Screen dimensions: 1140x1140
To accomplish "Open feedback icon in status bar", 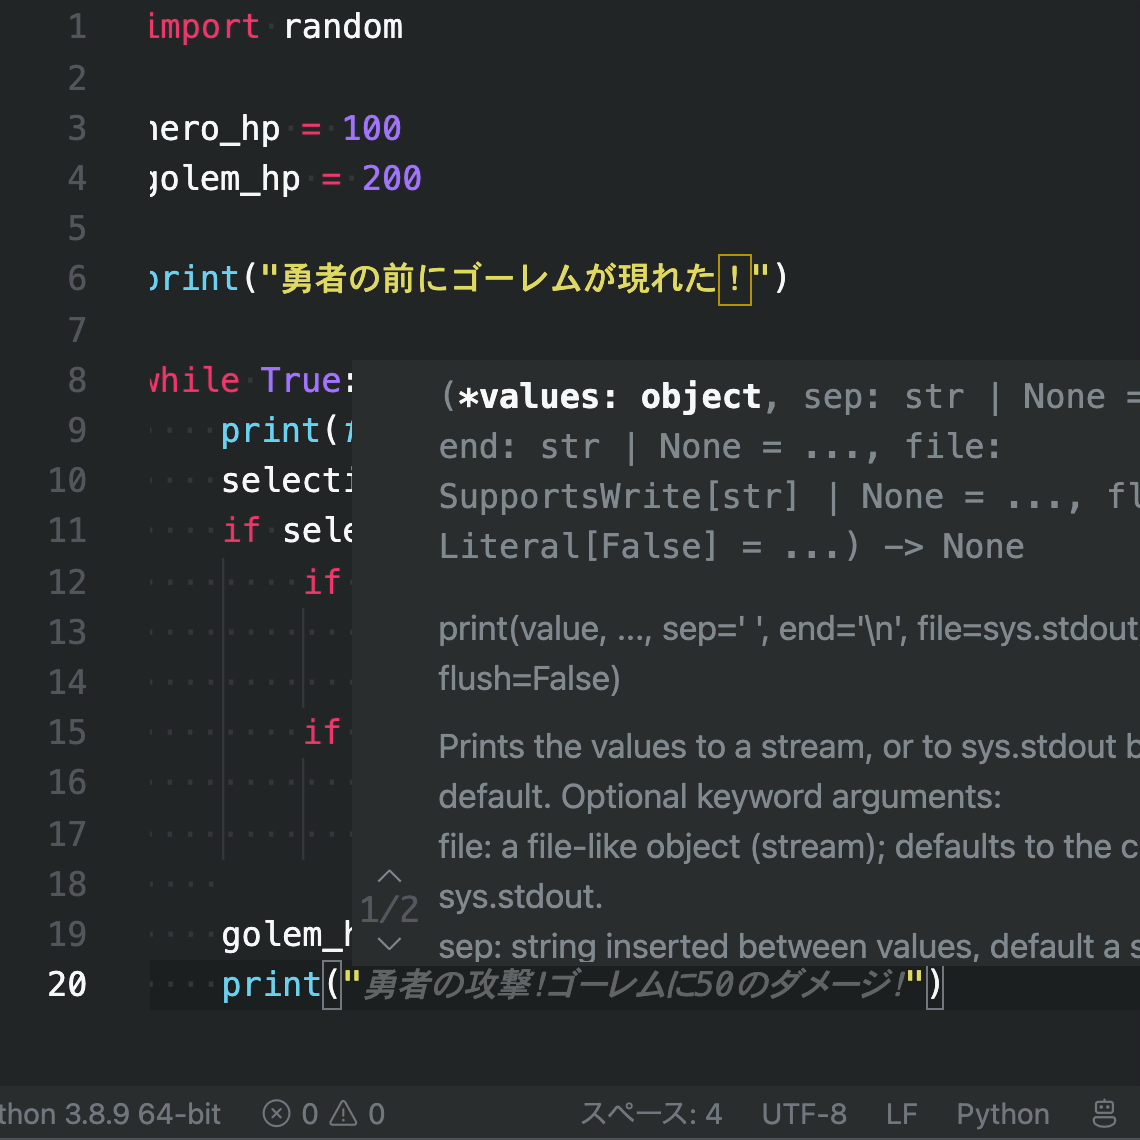I will tap(1104, 1114).
